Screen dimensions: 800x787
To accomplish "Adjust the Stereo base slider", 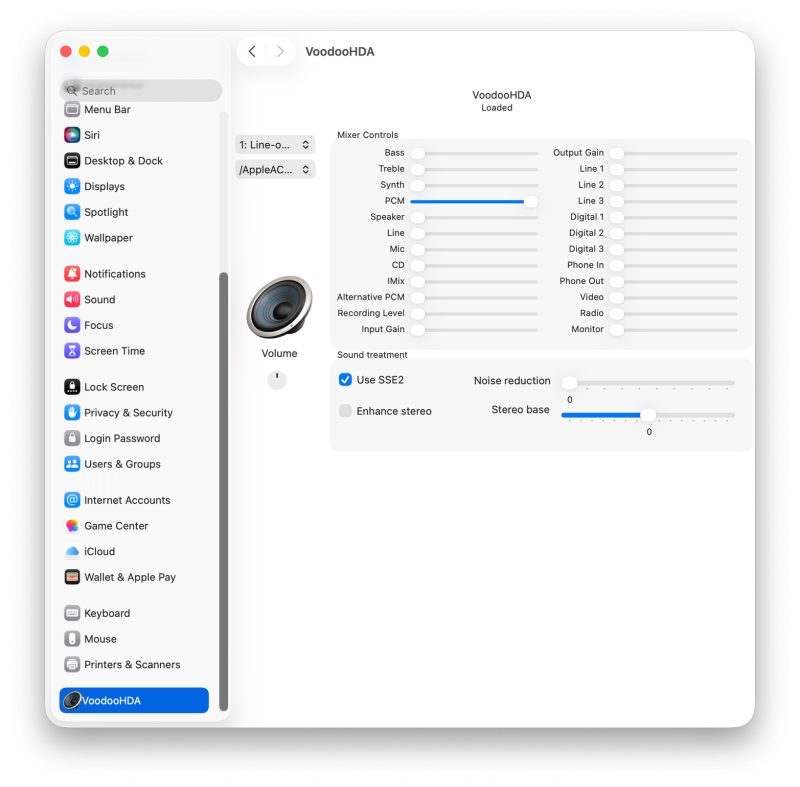I will [648, 415].
